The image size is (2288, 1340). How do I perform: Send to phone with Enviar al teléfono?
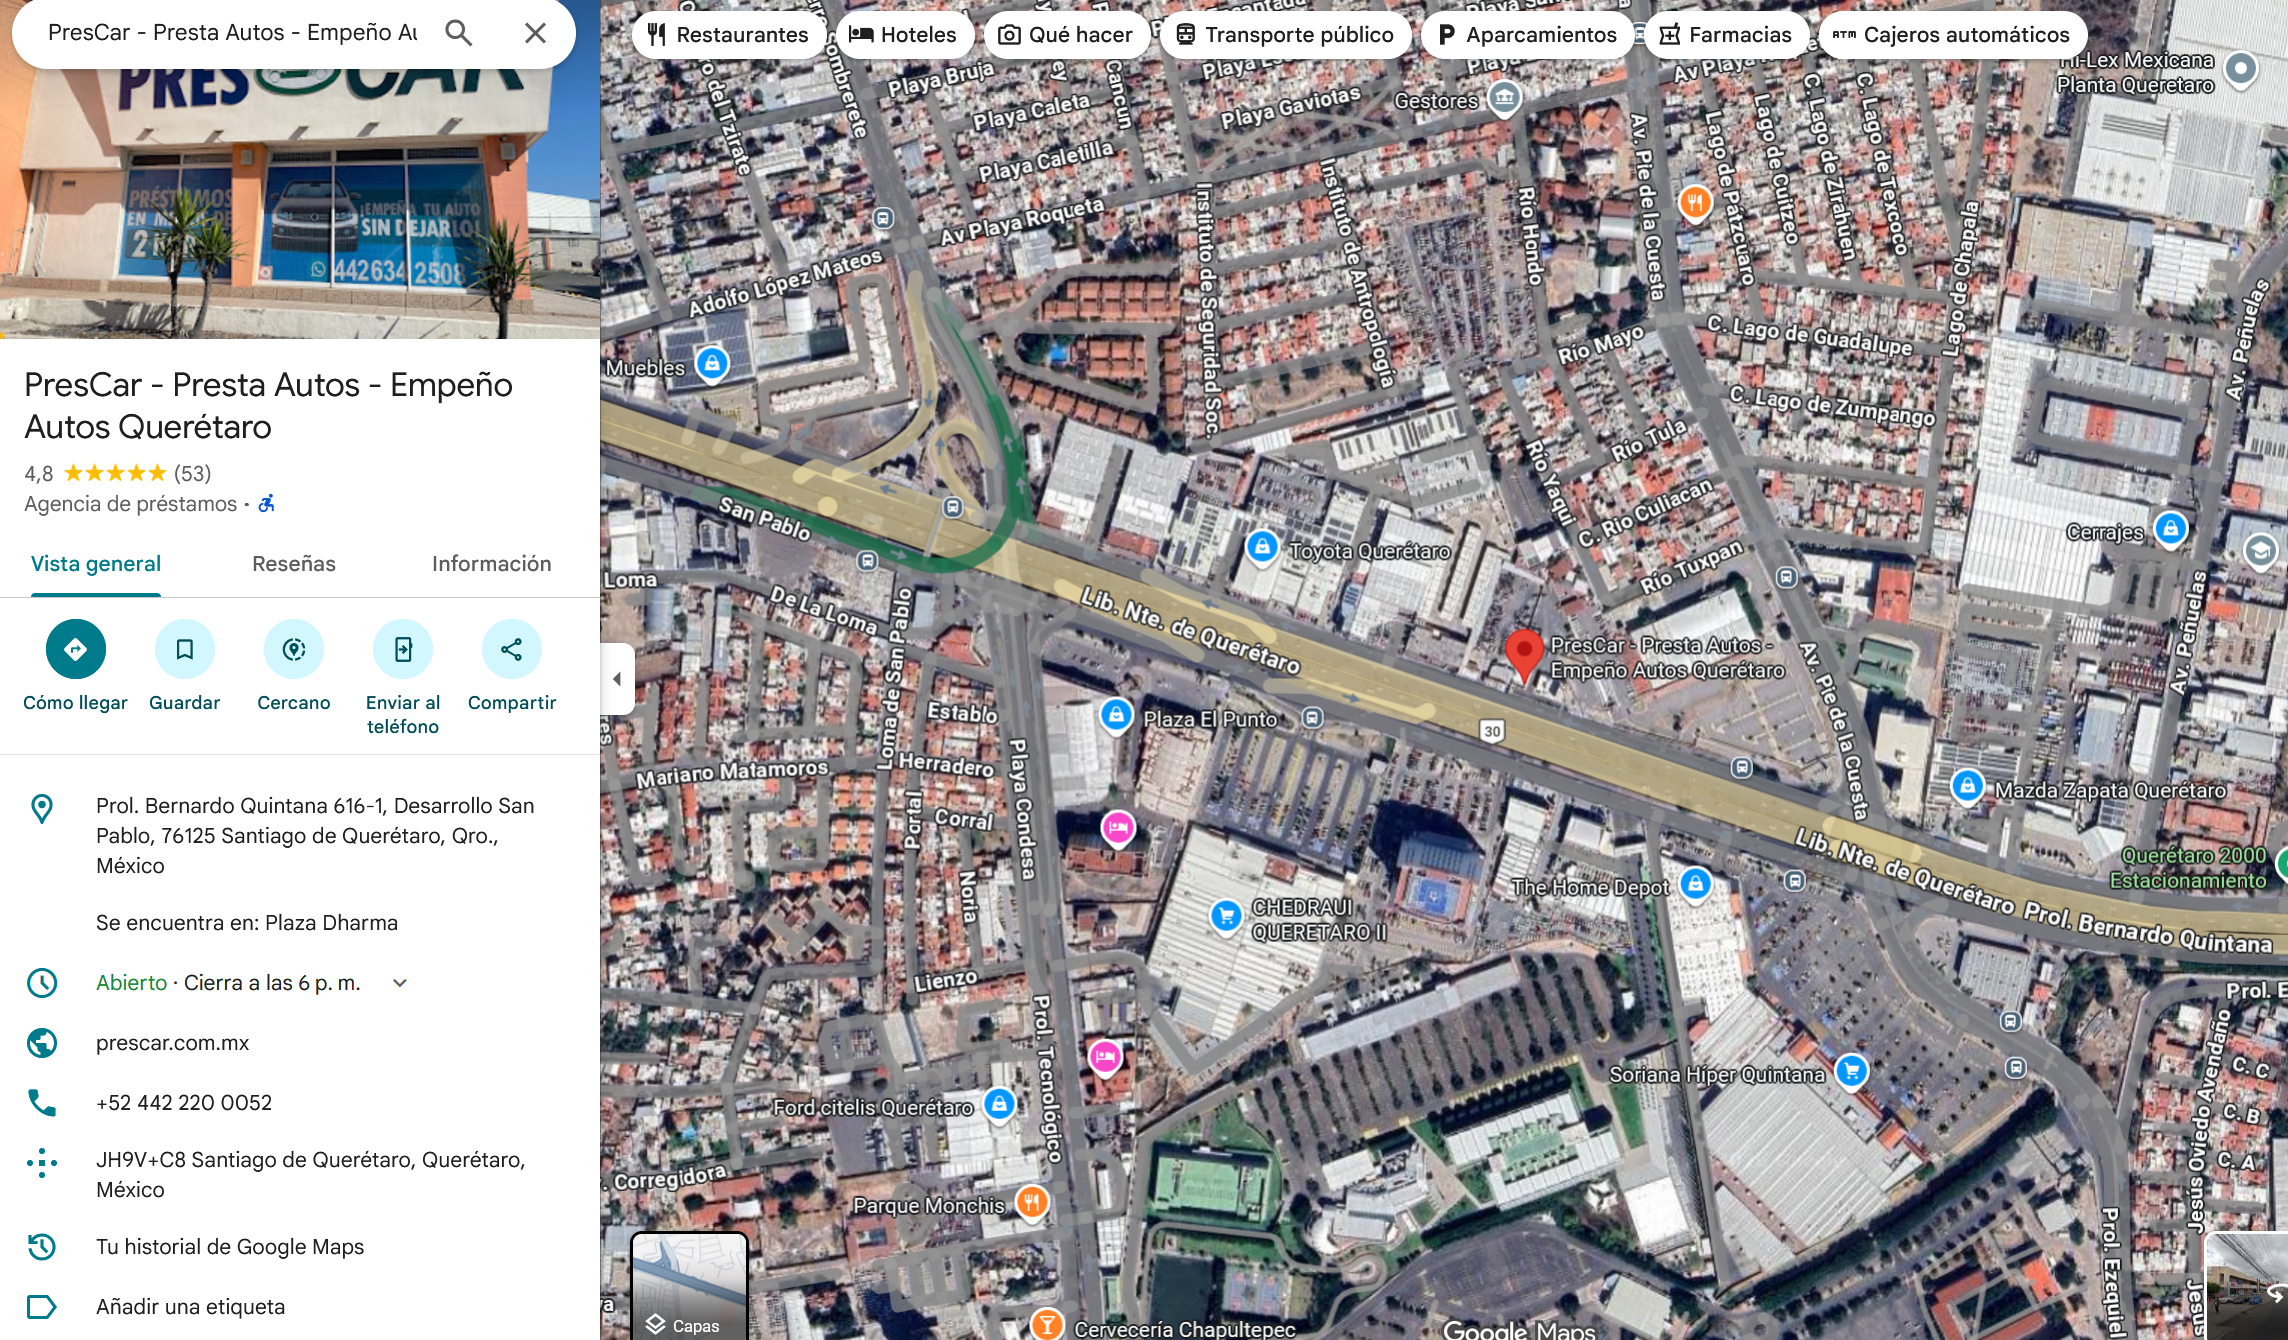[x=402, y=650]
